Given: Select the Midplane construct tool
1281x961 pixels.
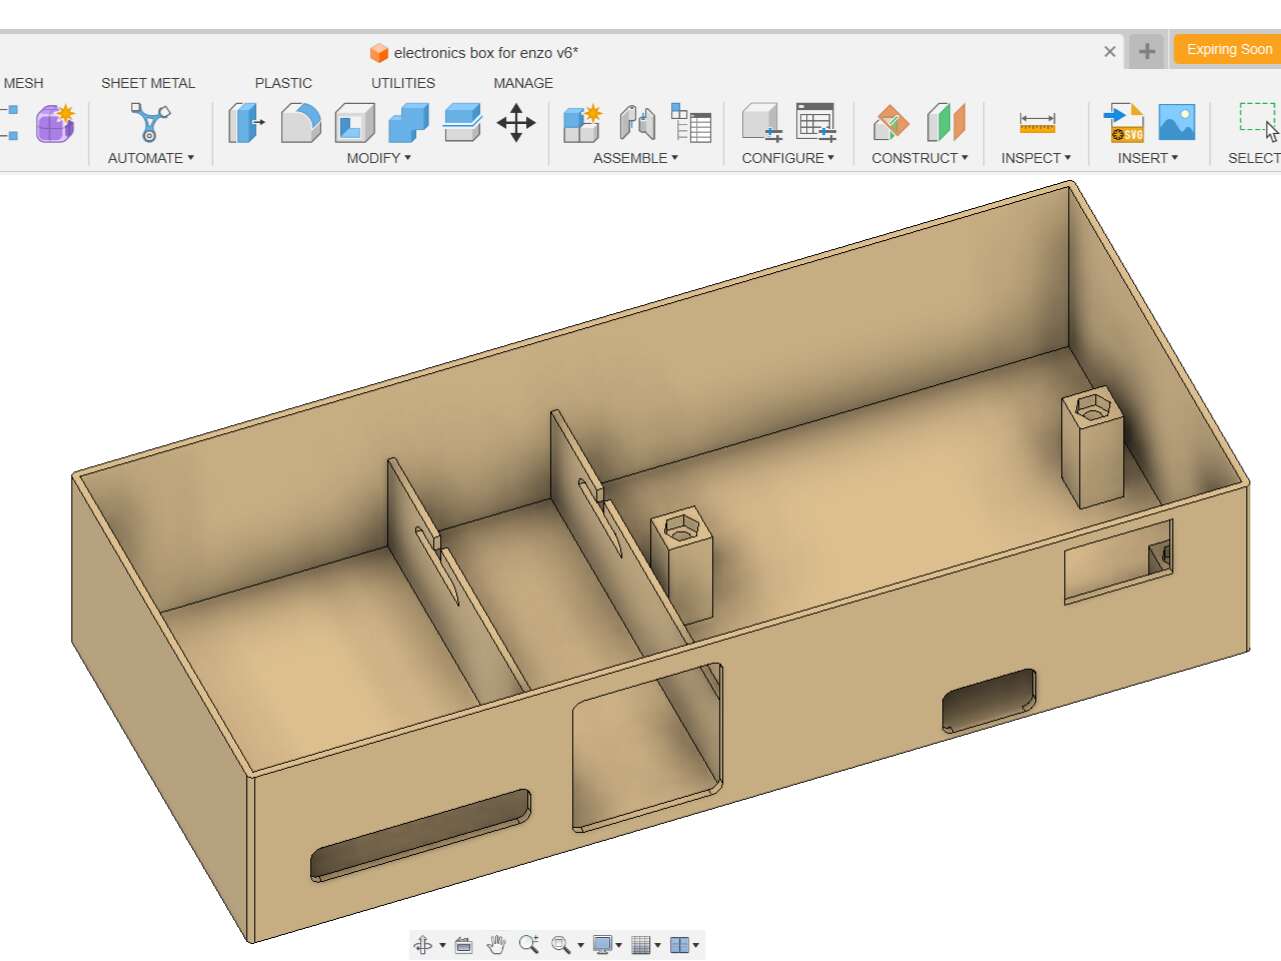Looking at the screenshot, I should [946, 123].
